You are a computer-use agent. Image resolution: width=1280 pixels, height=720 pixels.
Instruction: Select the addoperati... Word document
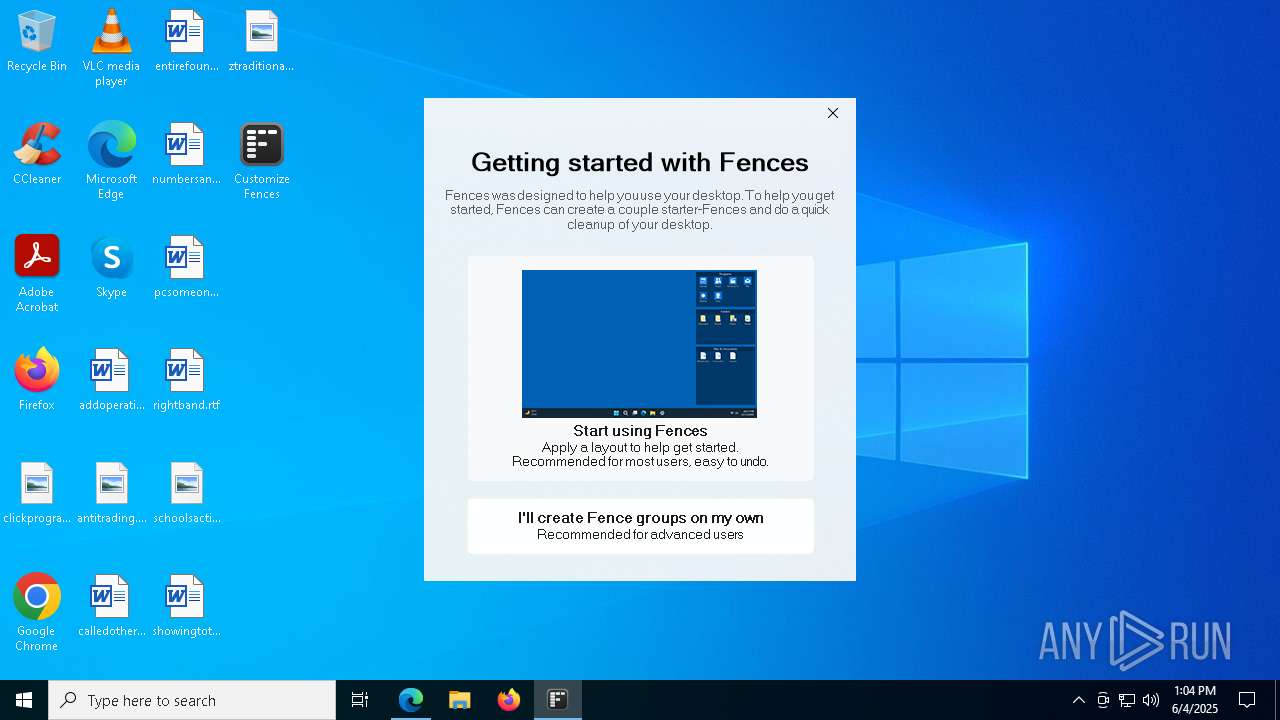click(111, 381)
